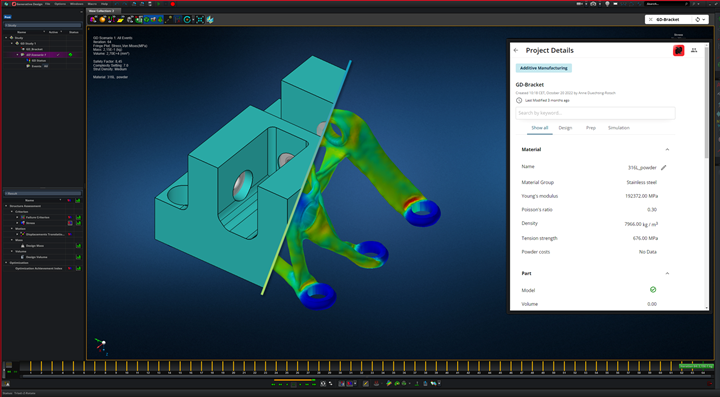Image resolution: width=720 pixels, height=397 pixels.
Task: Select the Show all tab
Action: 540,128
